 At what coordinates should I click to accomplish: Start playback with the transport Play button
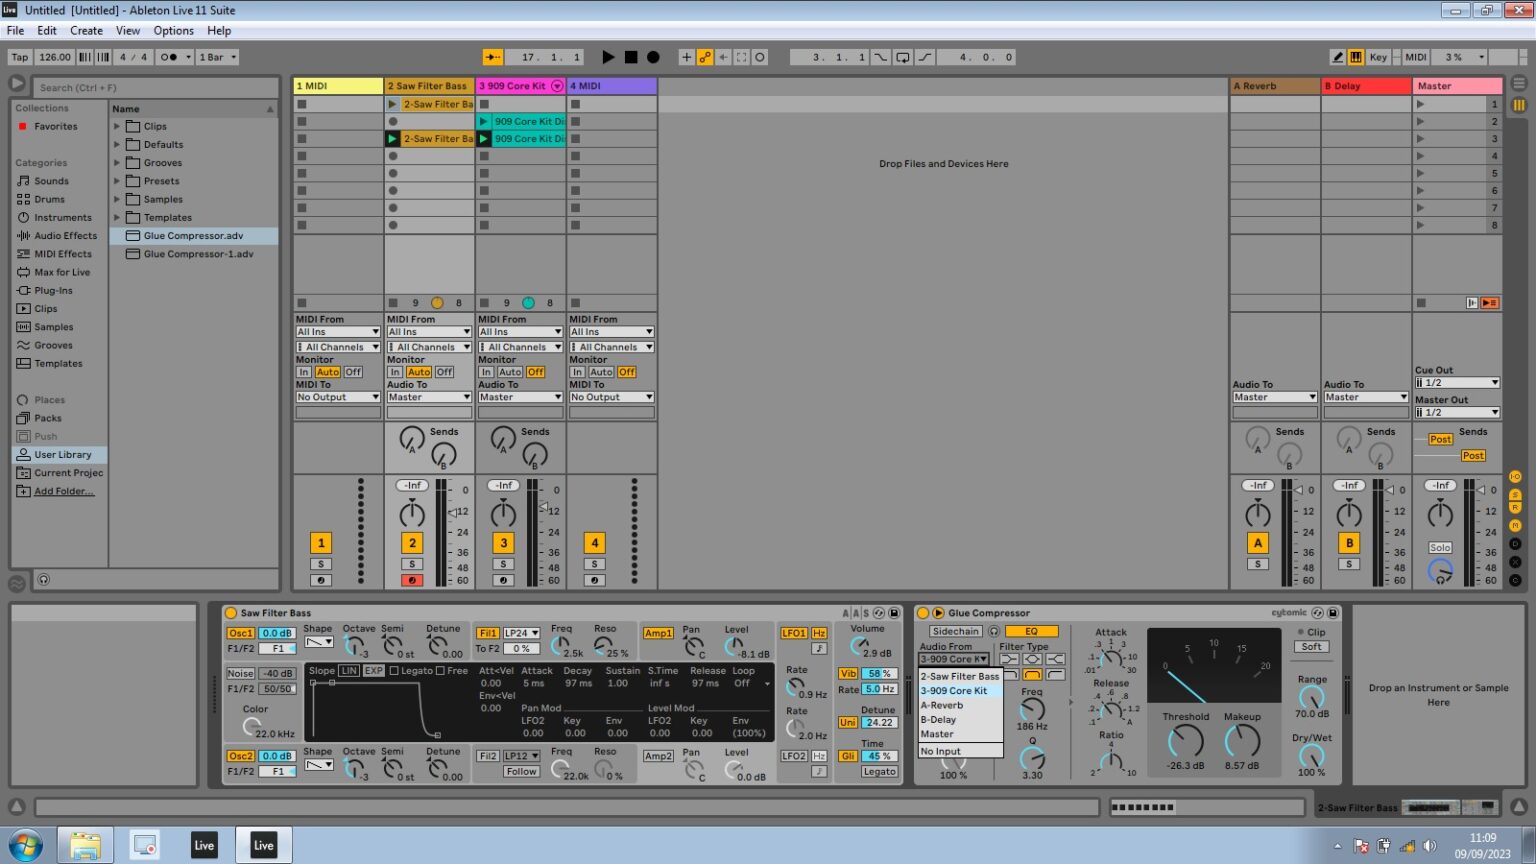click(x=608, y=57)
